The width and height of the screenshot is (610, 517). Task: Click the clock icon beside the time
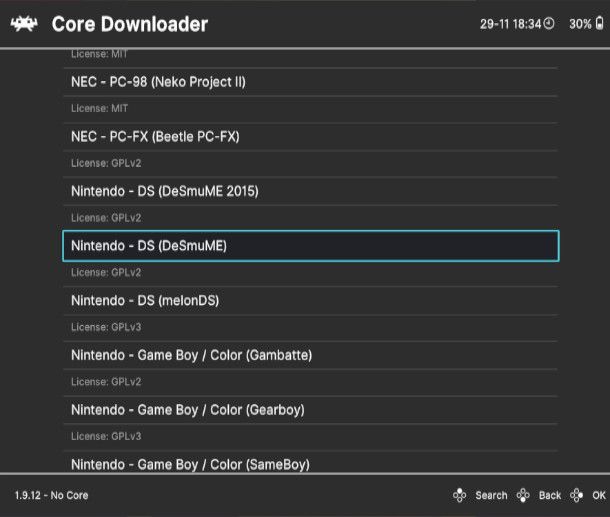point(549,24)
